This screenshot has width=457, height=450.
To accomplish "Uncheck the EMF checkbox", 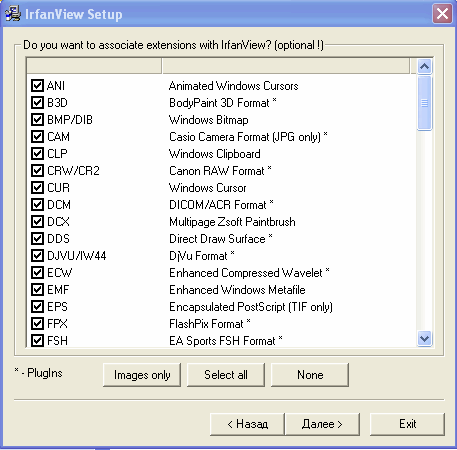I will click(37, 290).
